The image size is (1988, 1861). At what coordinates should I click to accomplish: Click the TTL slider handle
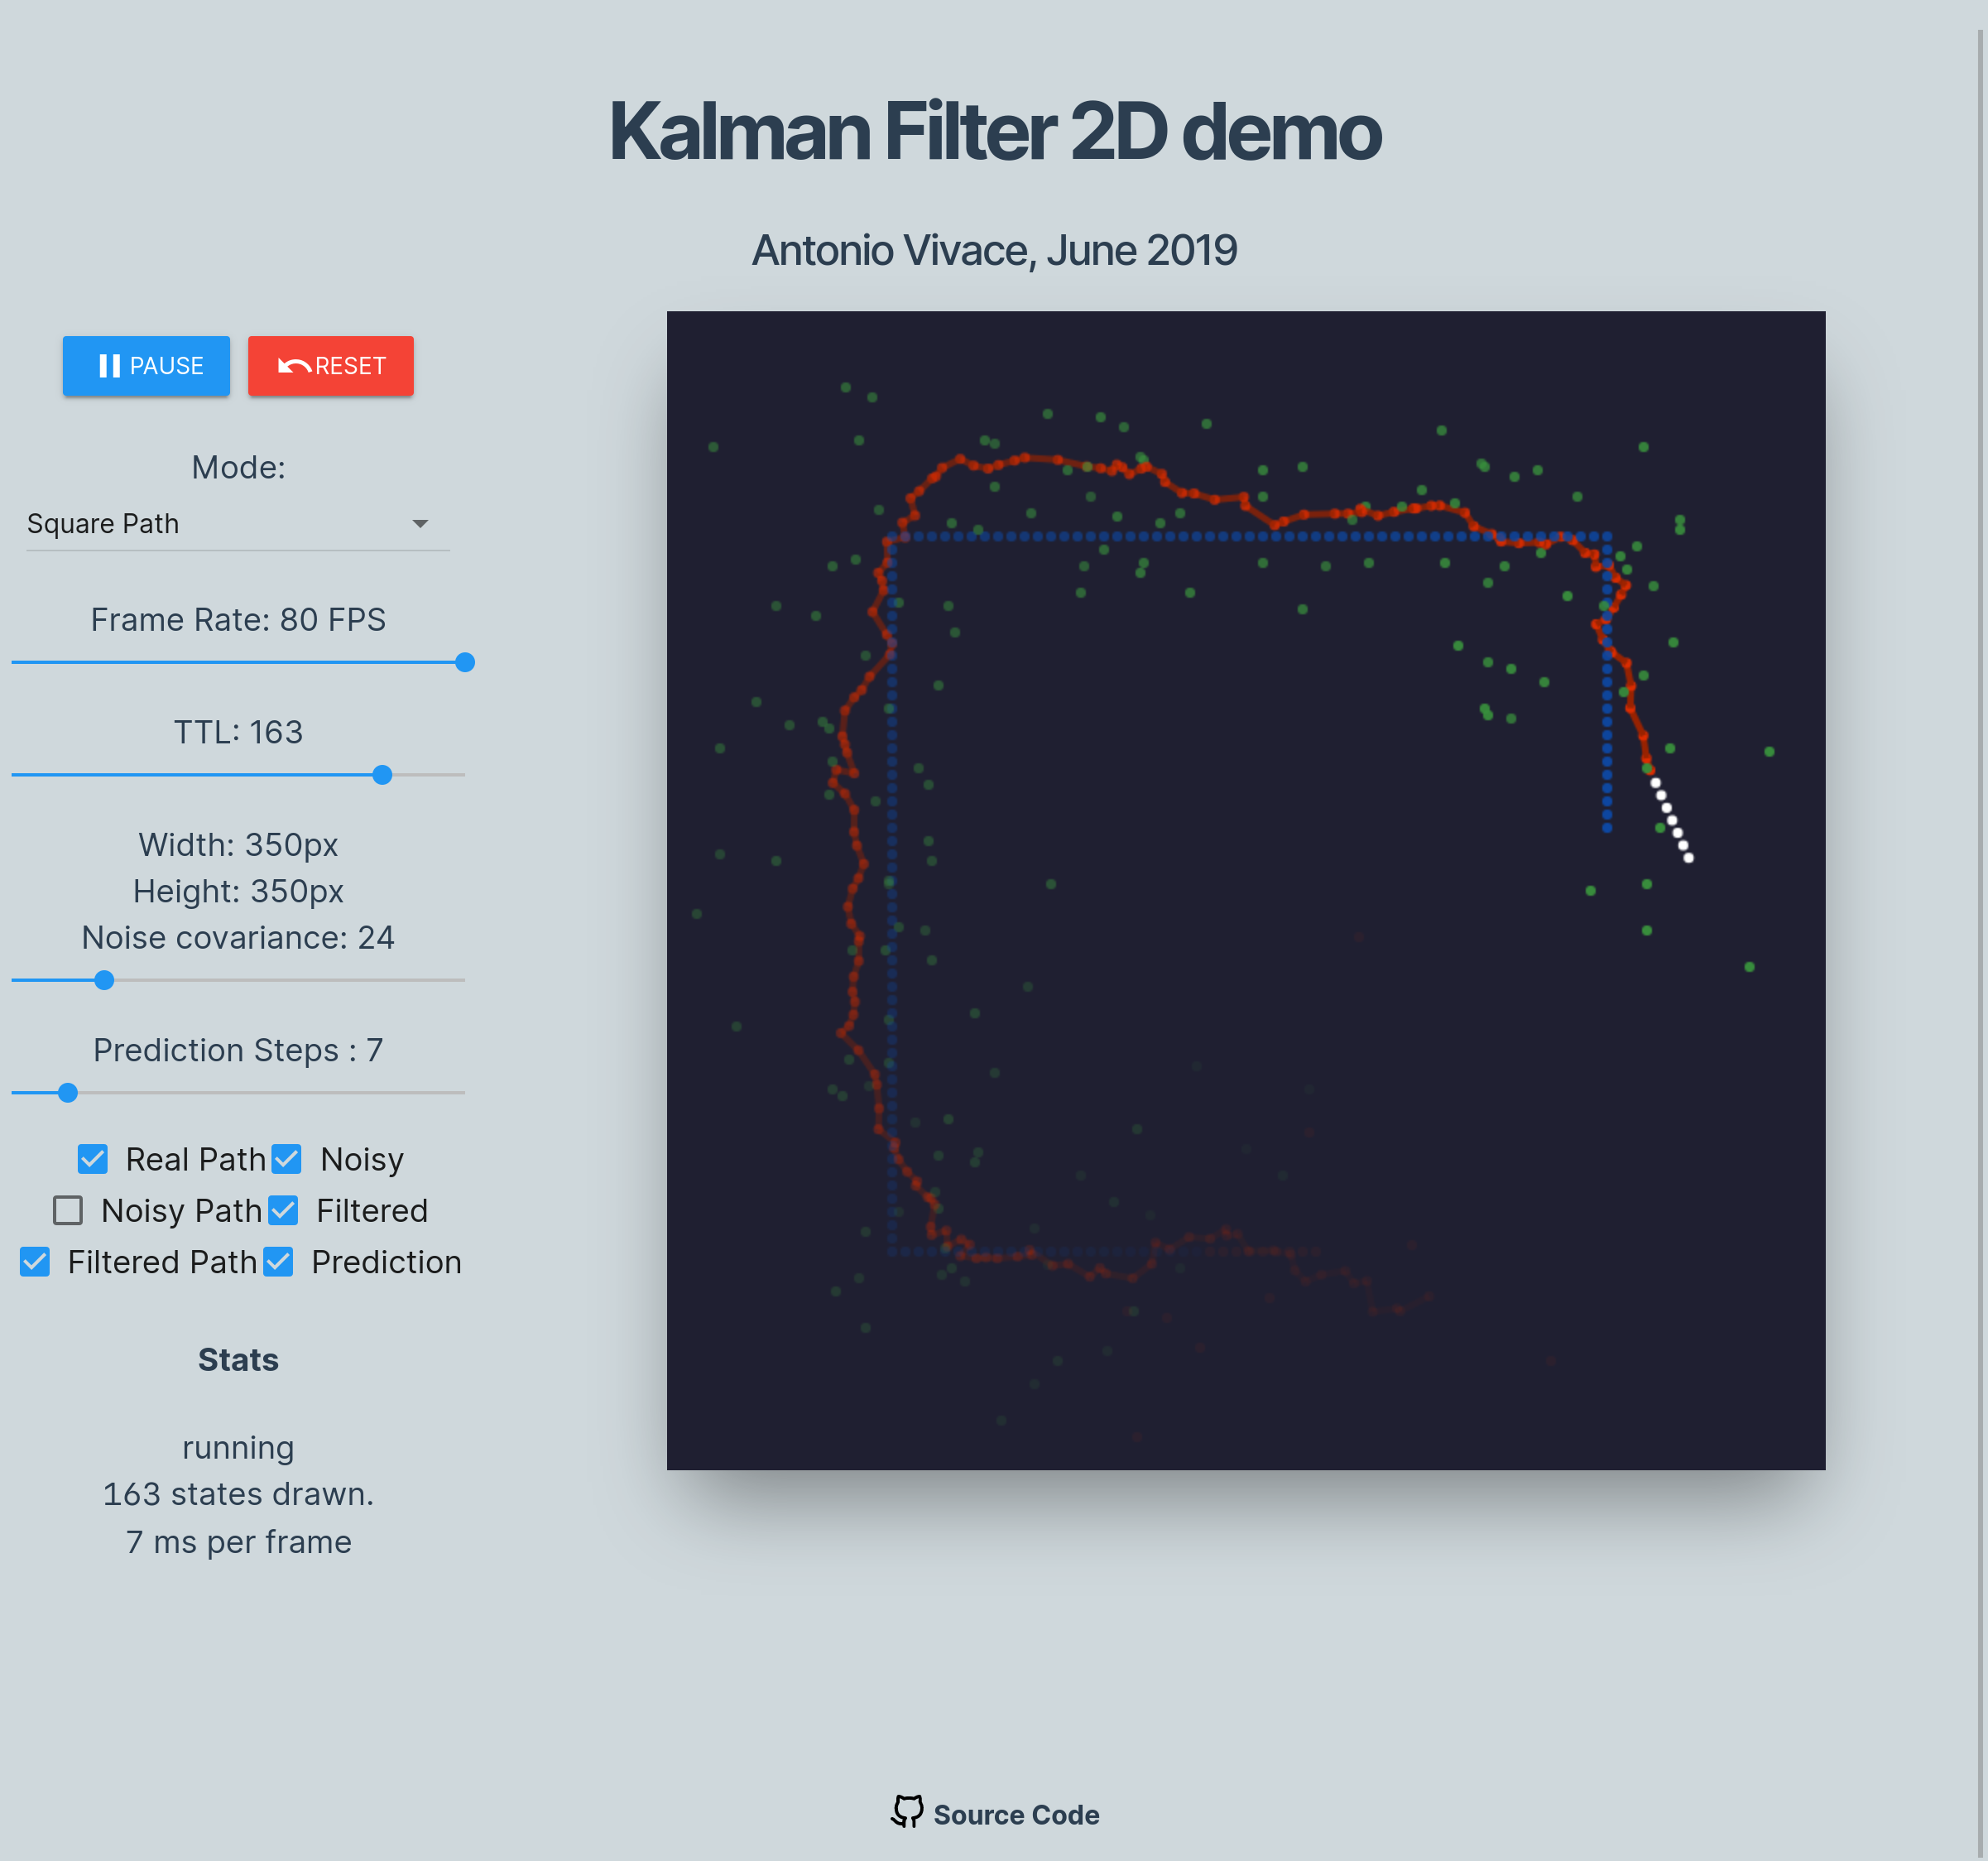coord(382,775)
